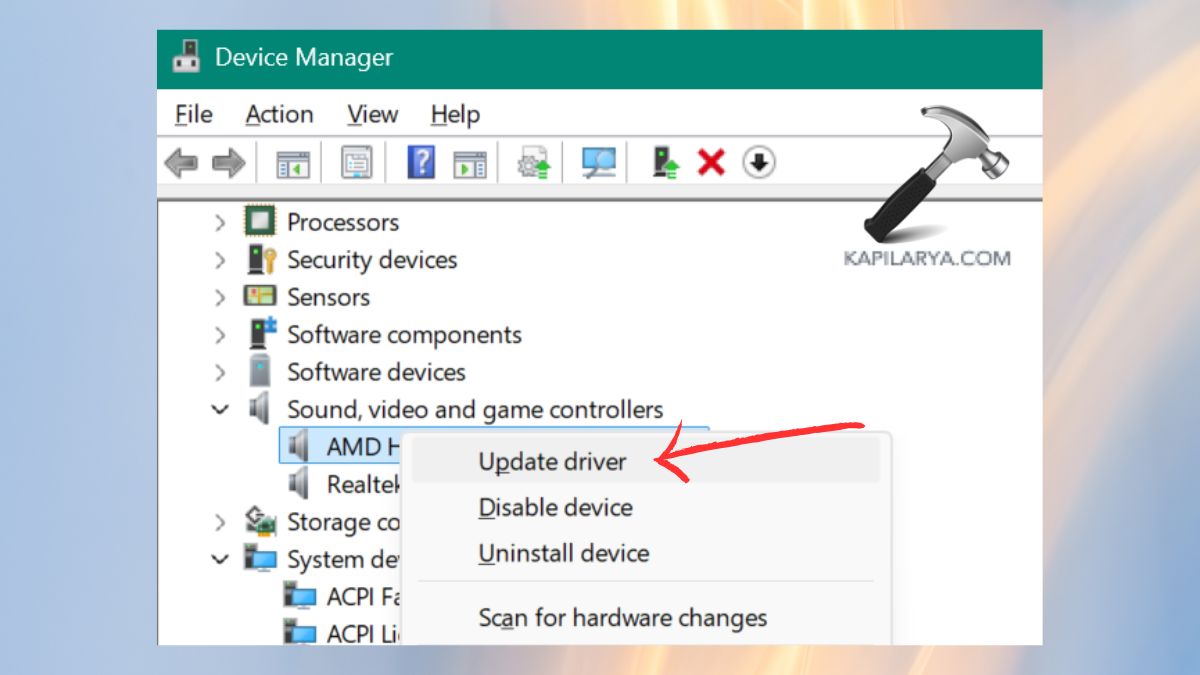The image size is (1200, 675).
Task: Select the AMD H audio device row
Action: pos(340,446)
